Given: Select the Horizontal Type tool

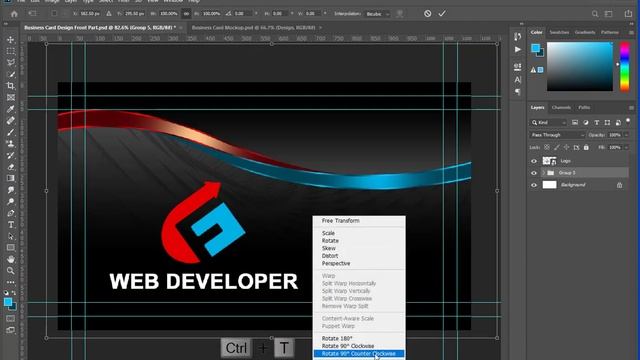Looking at the screenshot, I should pos(11,224).
